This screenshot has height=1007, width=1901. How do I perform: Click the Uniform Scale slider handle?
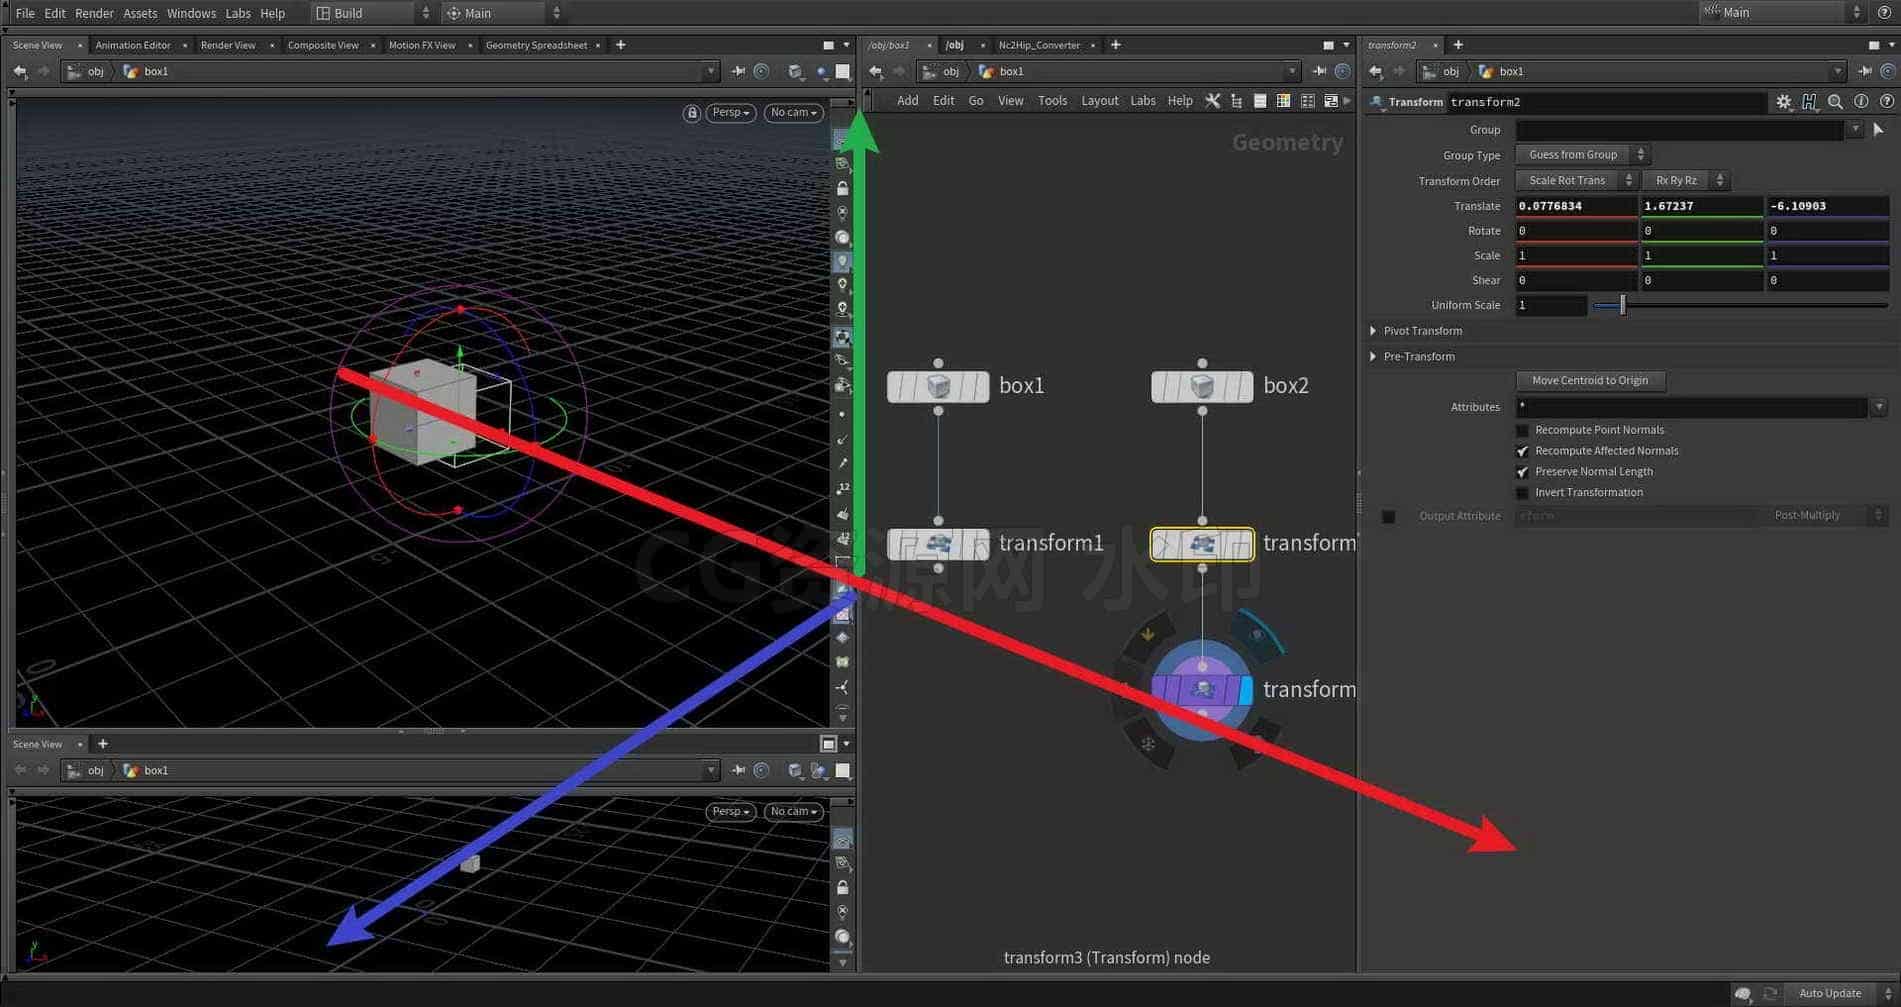click(1622, 305)
